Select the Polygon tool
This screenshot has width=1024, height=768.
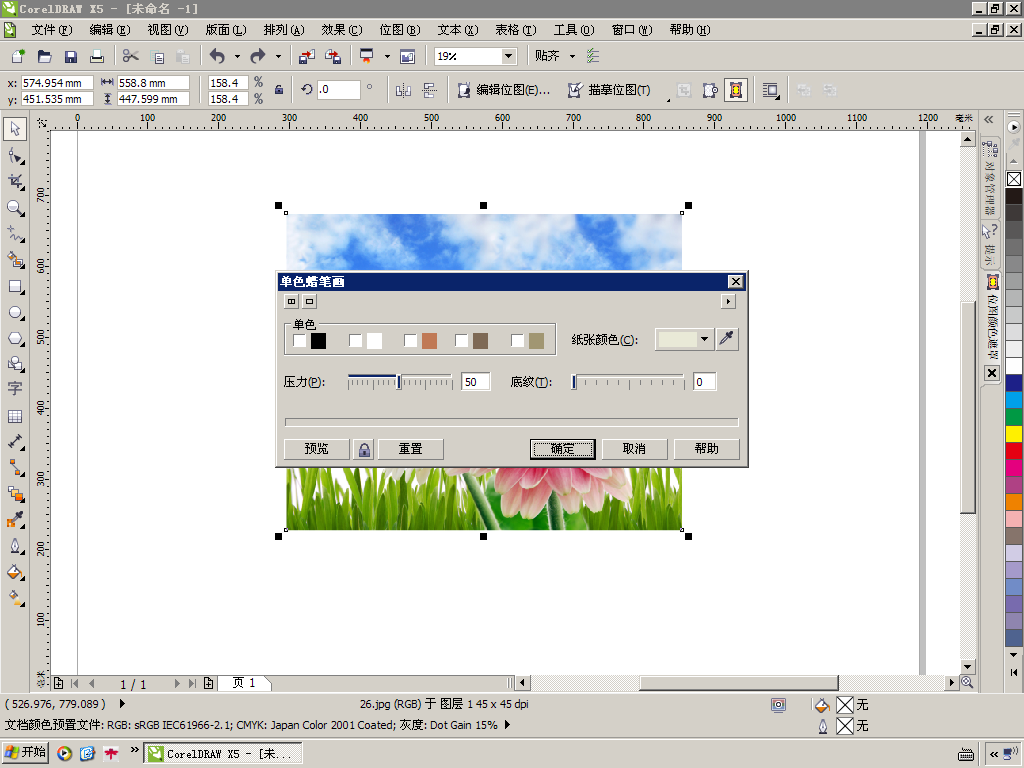(15, 338)
